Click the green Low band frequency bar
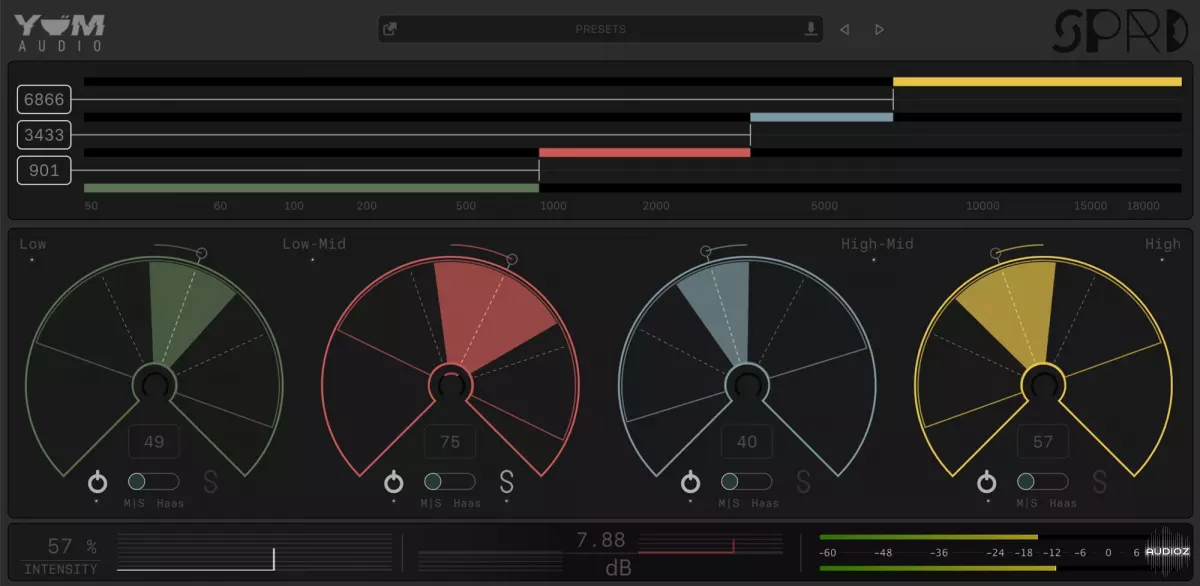This screenshot has width=1200, height=586. coord(311,187)
